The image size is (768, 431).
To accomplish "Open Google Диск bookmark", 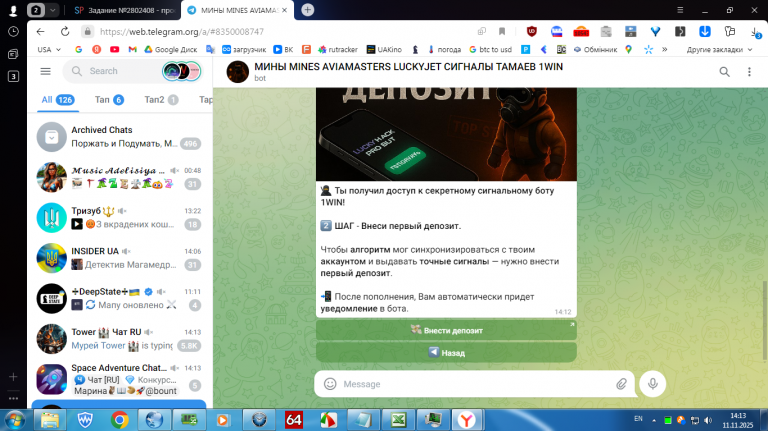I will click(x=170, y=49).
